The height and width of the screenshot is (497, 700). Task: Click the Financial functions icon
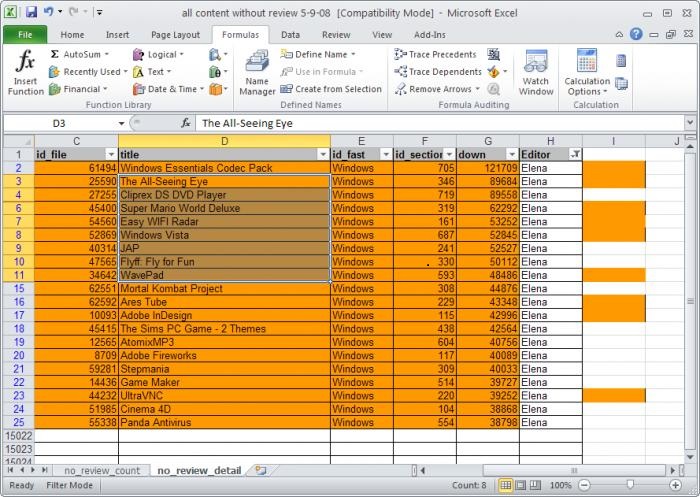54,89
